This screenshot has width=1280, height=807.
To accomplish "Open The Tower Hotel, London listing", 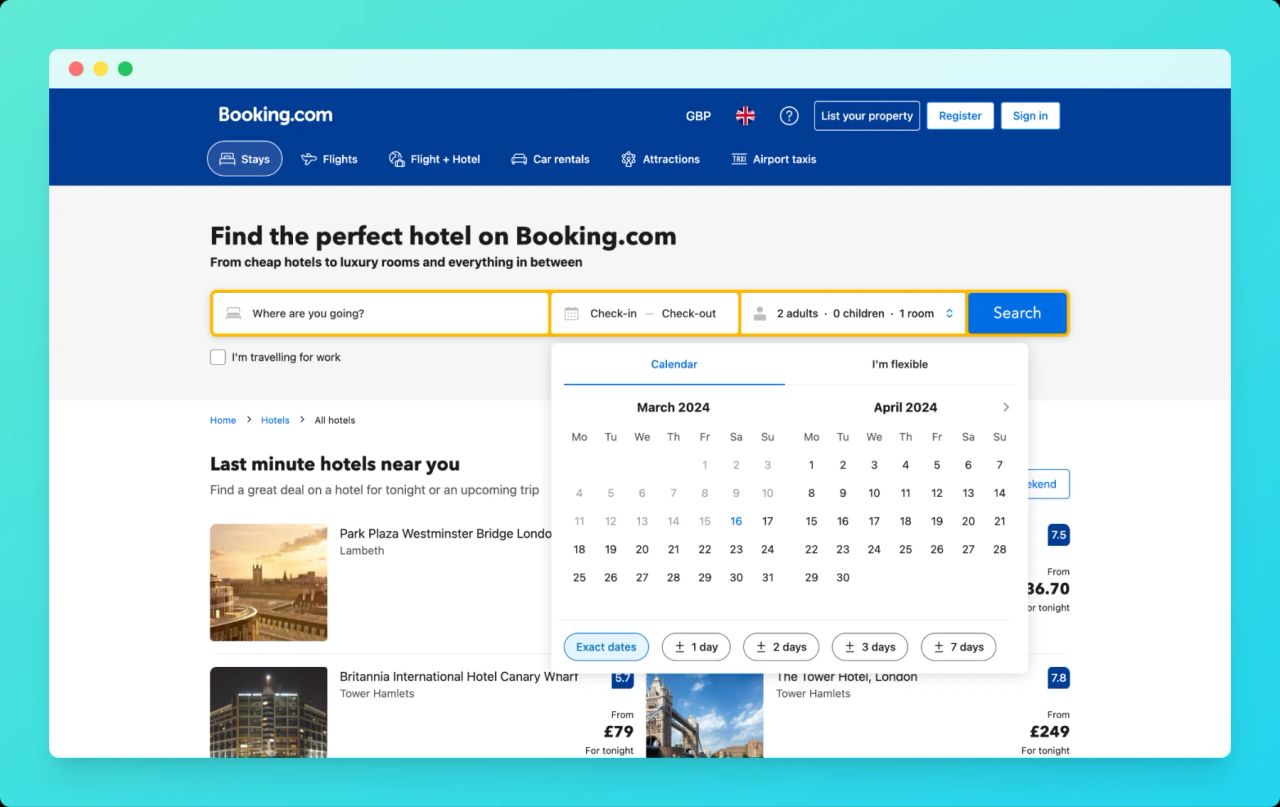I will point(846,677).
